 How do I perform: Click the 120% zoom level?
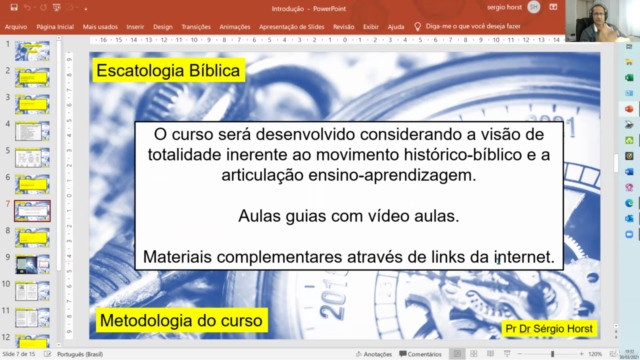(x=596, y=354)
